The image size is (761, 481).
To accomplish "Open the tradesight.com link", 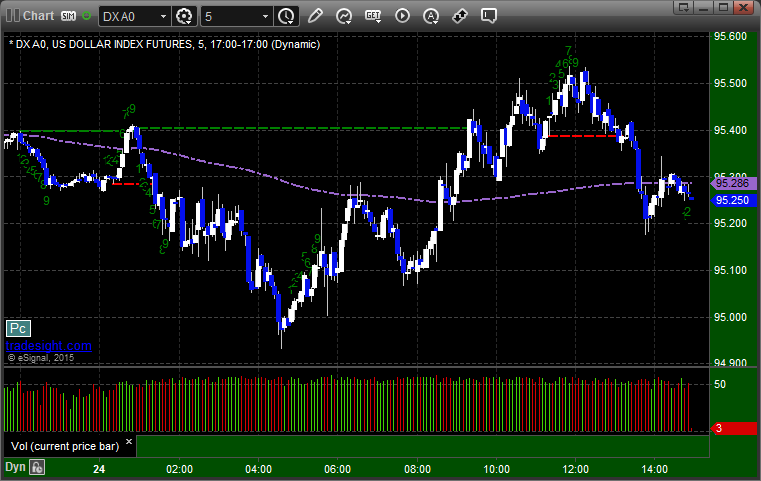I will [x=49, y=346].
